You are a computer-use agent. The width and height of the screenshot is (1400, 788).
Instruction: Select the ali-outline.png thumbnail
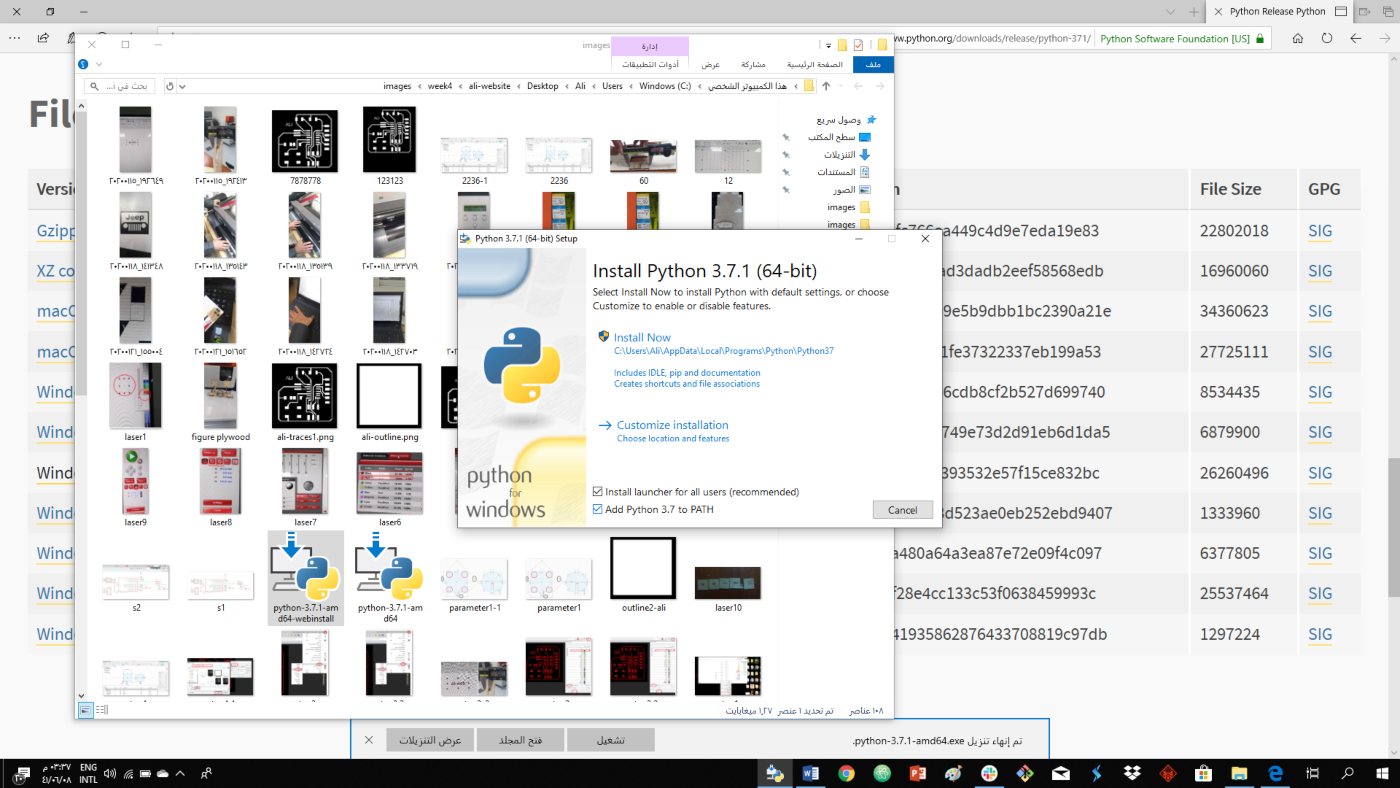[389, 402]
